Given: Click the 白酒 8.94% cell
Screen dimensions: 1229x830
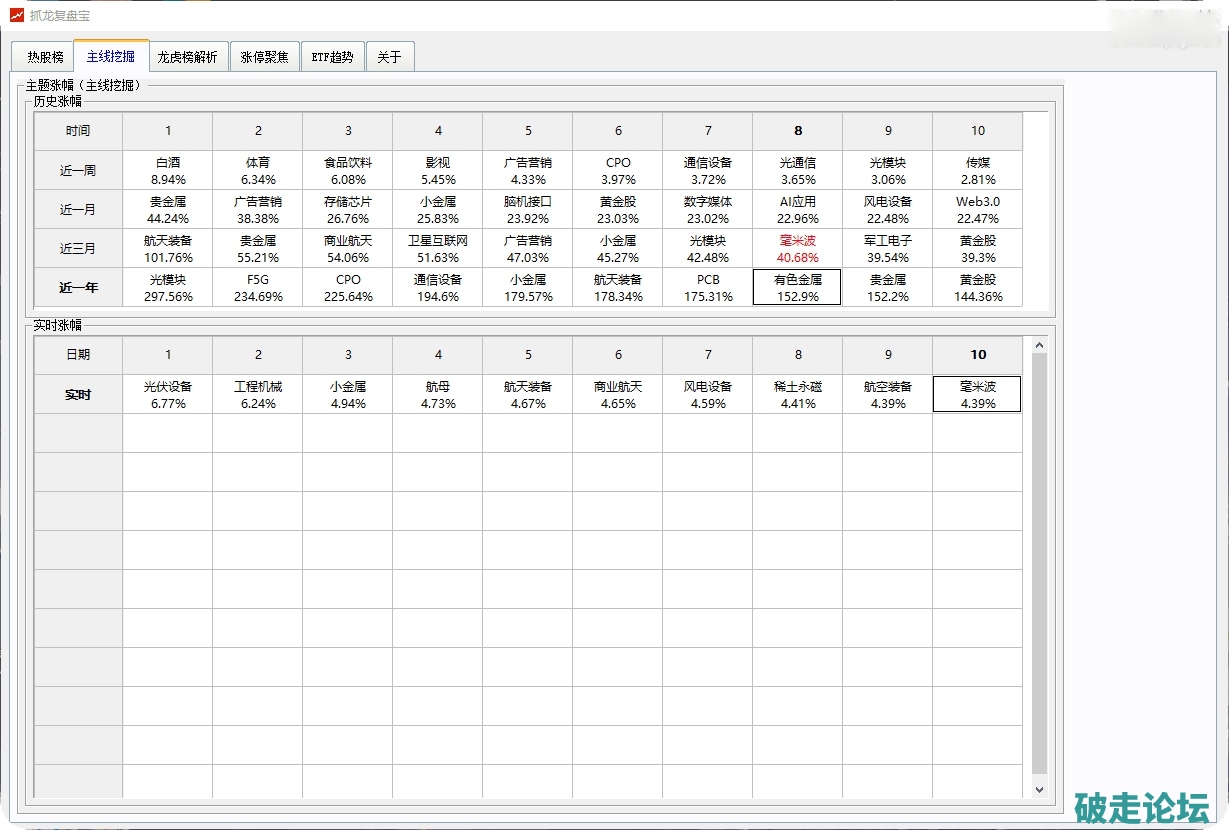Looking at the screenshot, I should 168,171.
